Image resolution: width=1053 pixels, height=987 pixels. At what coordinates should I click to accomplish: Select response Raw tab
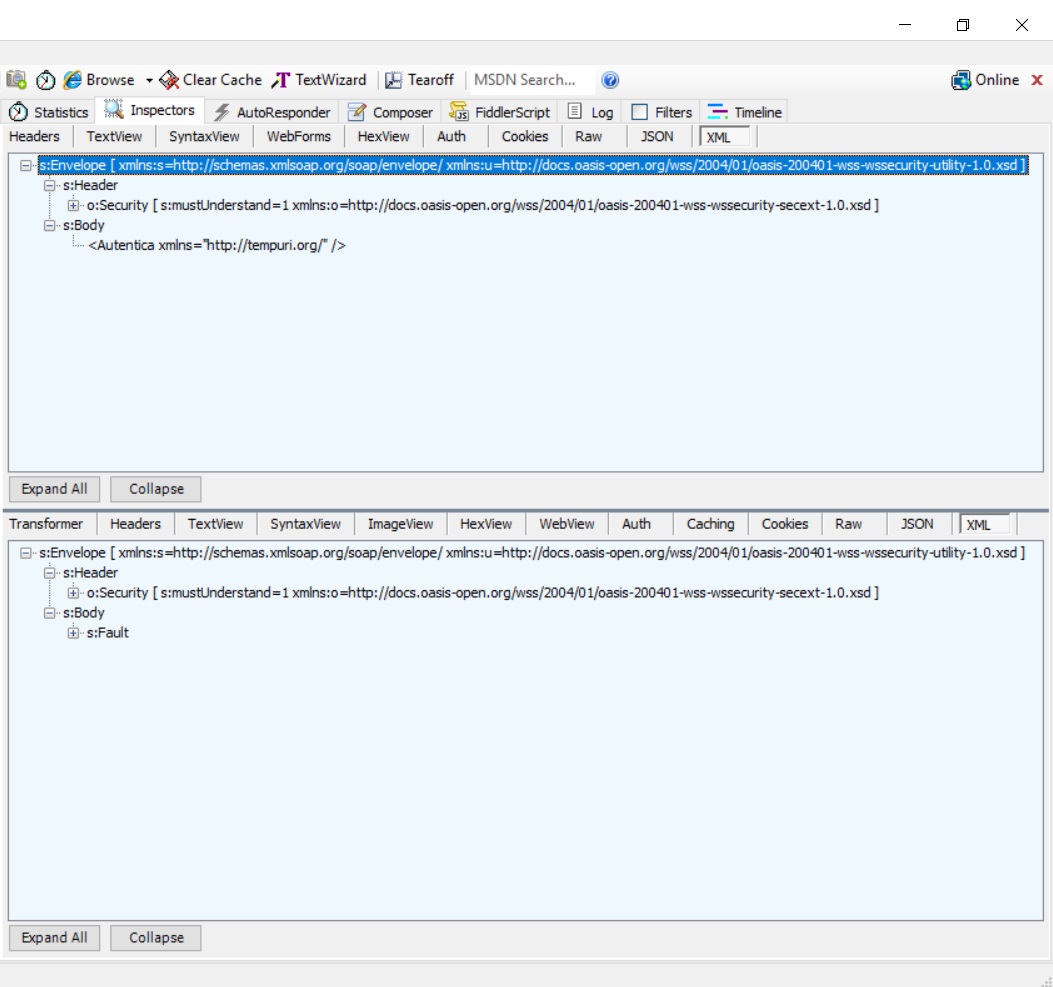tap(849, 524)
